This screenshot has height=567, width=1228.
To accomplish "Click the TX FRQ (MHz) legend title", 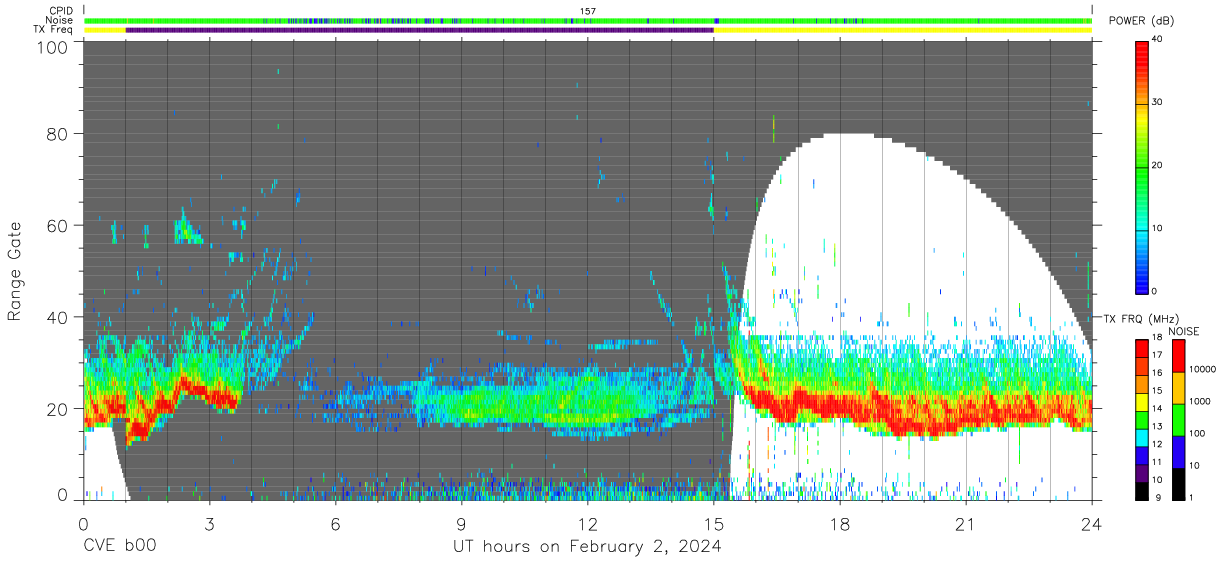I will (x=1140, y=319).
